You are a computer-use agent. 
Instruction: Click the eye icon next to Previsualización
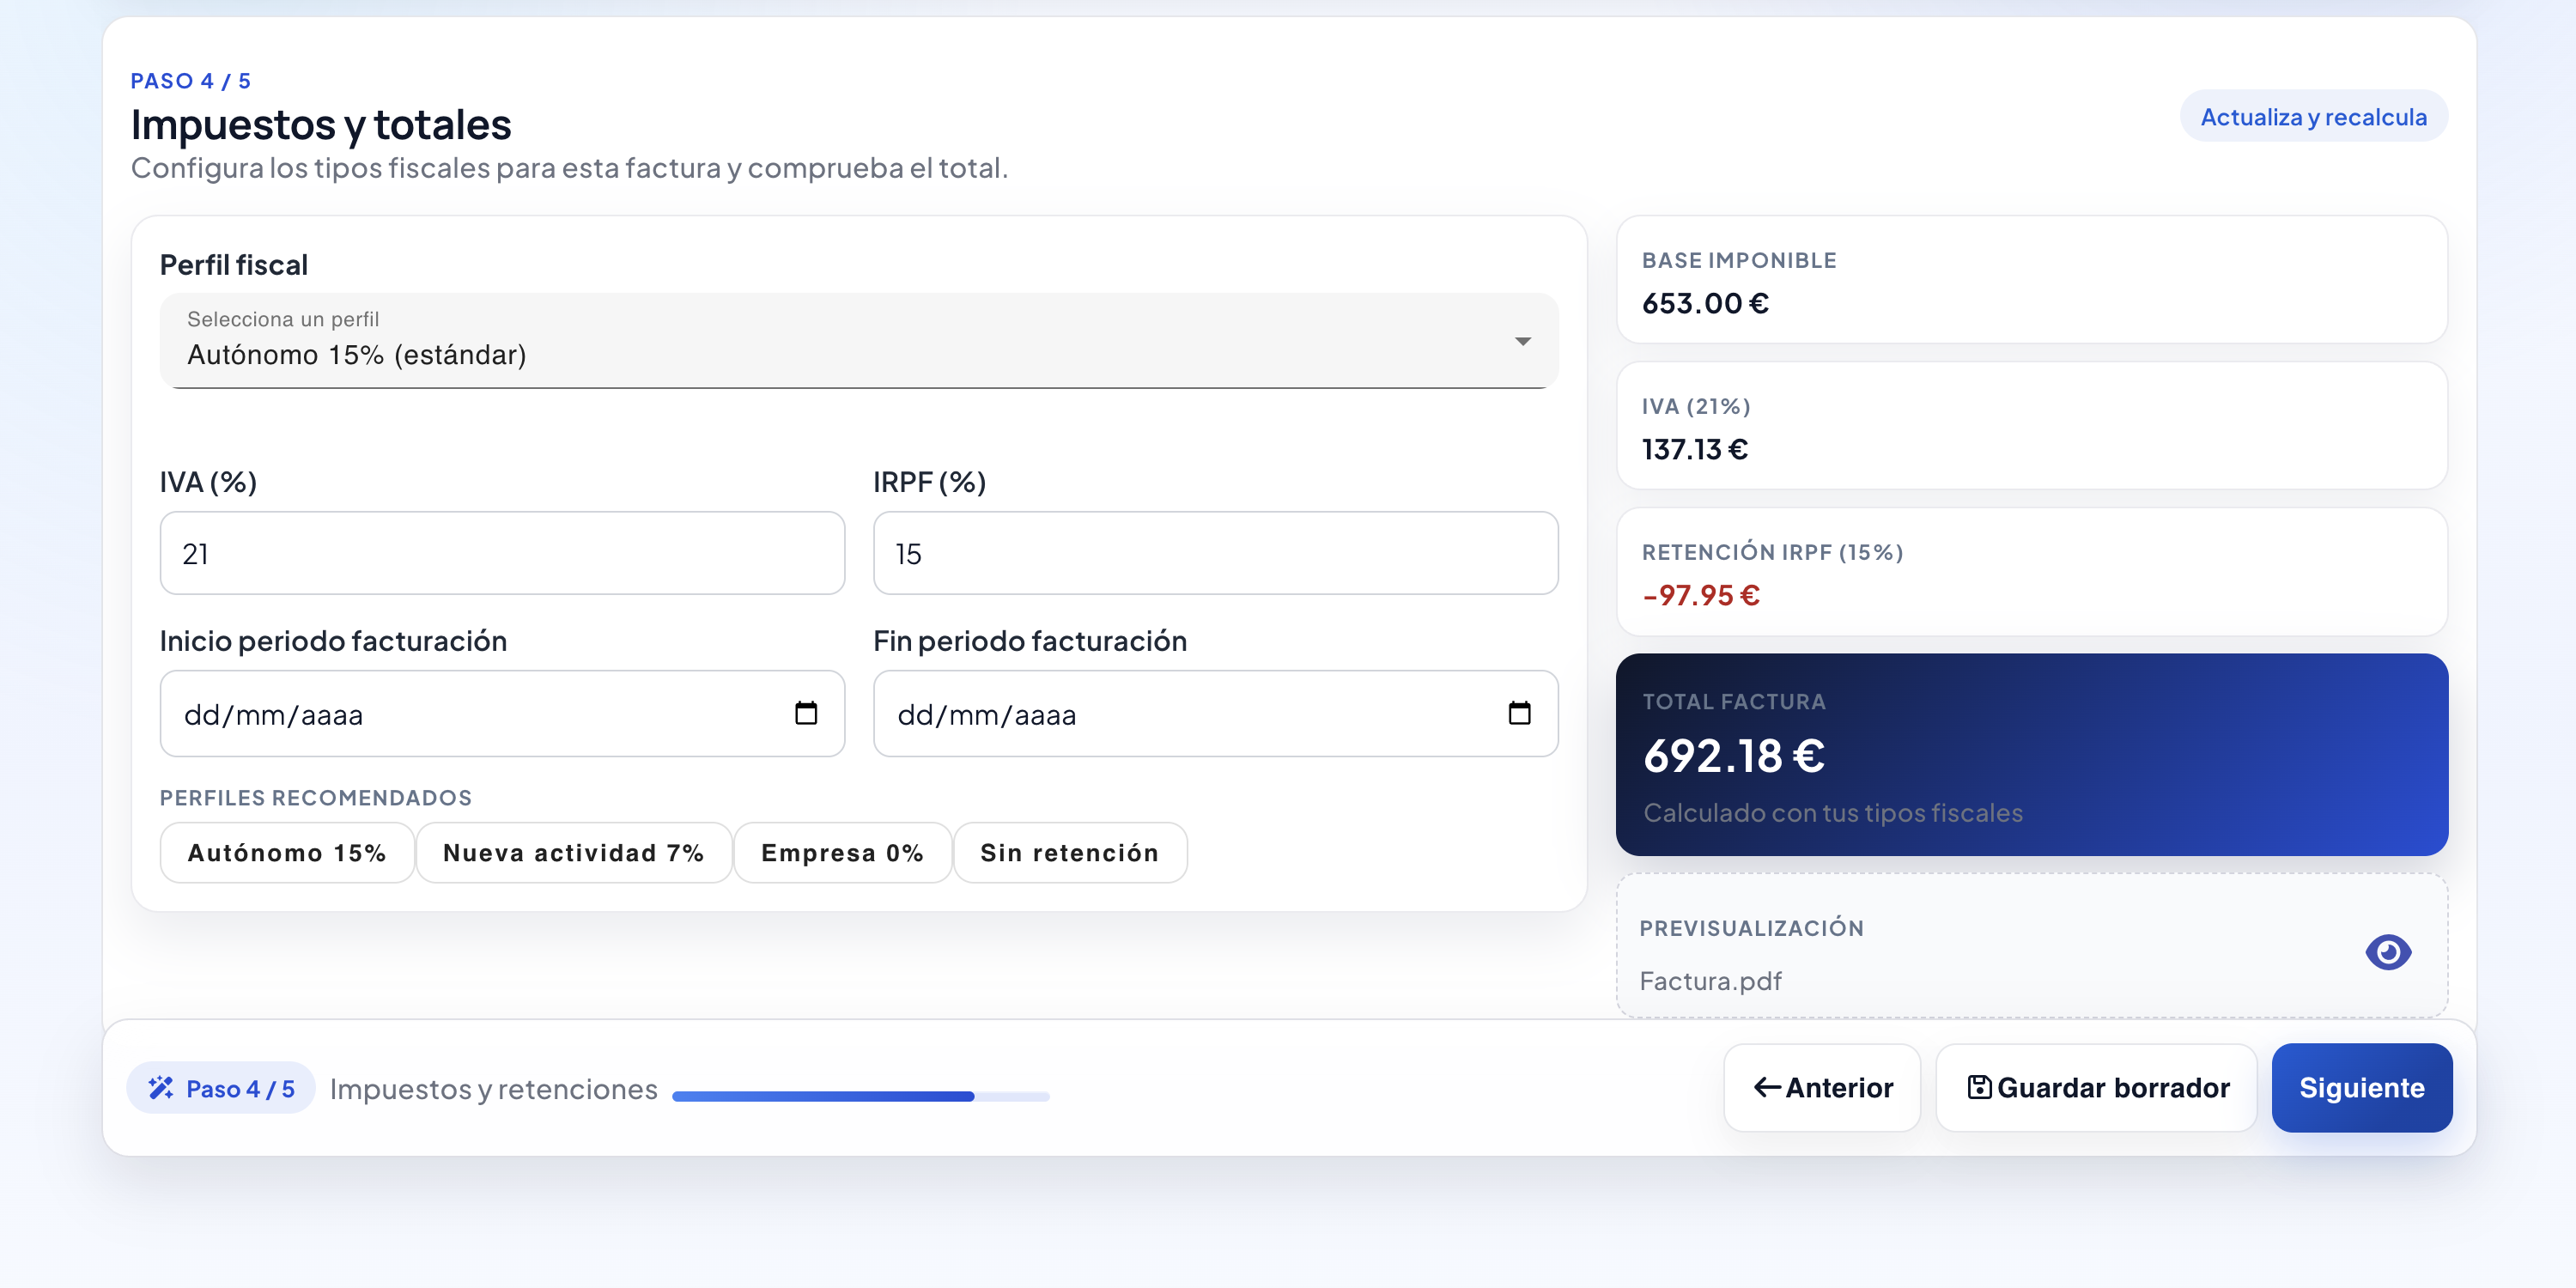point(2388,951)
